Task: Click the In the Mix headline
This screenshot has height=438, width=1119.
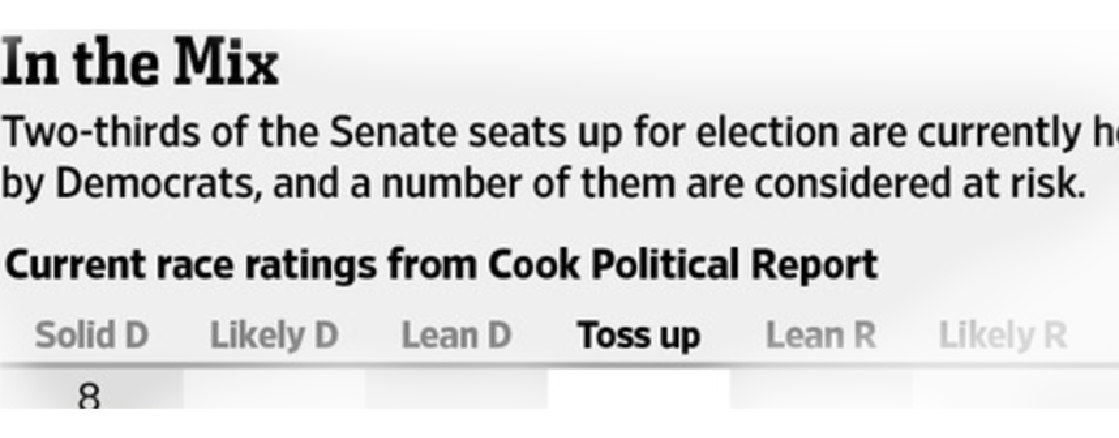Action: pyautogui.click(x=140, y=63)
